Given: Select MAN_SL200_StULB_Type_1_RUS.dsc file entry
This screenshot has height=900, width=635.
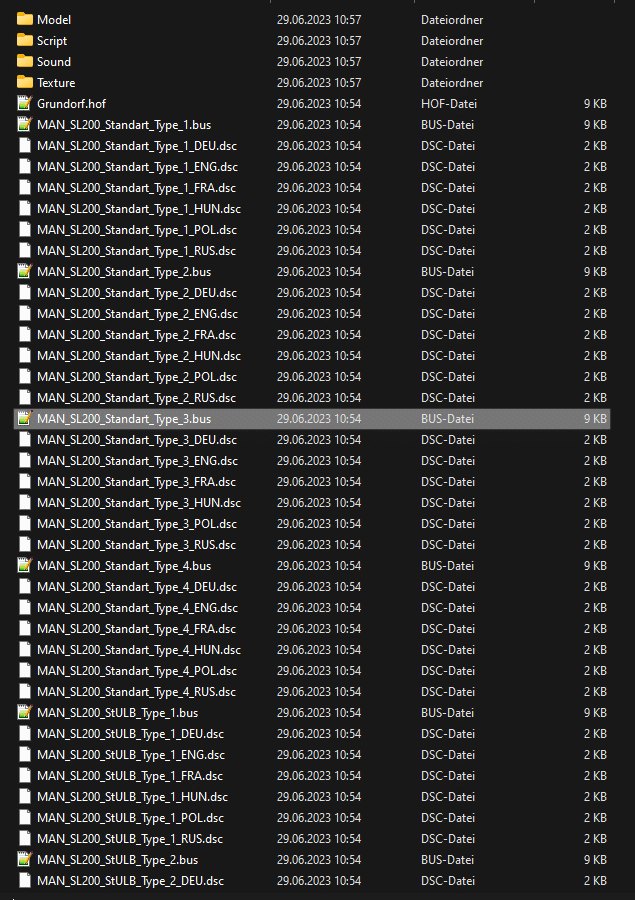Looking at the screenshot, I should [130, 838].
